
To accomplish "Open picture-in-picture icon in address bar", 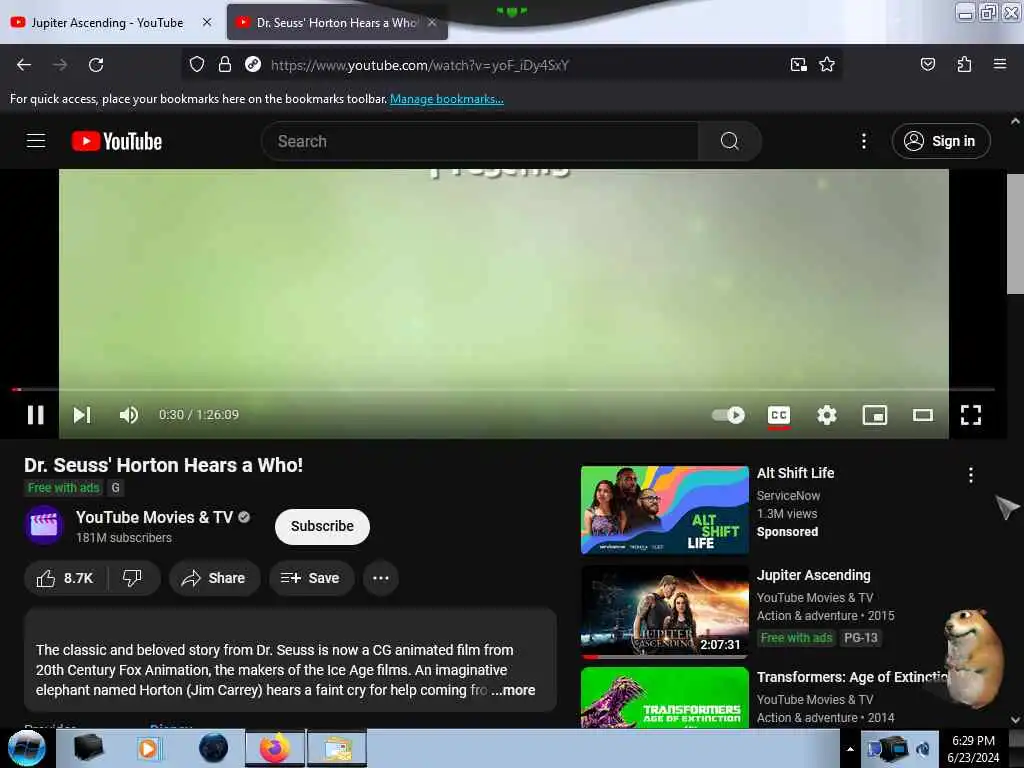I will 798,65.
